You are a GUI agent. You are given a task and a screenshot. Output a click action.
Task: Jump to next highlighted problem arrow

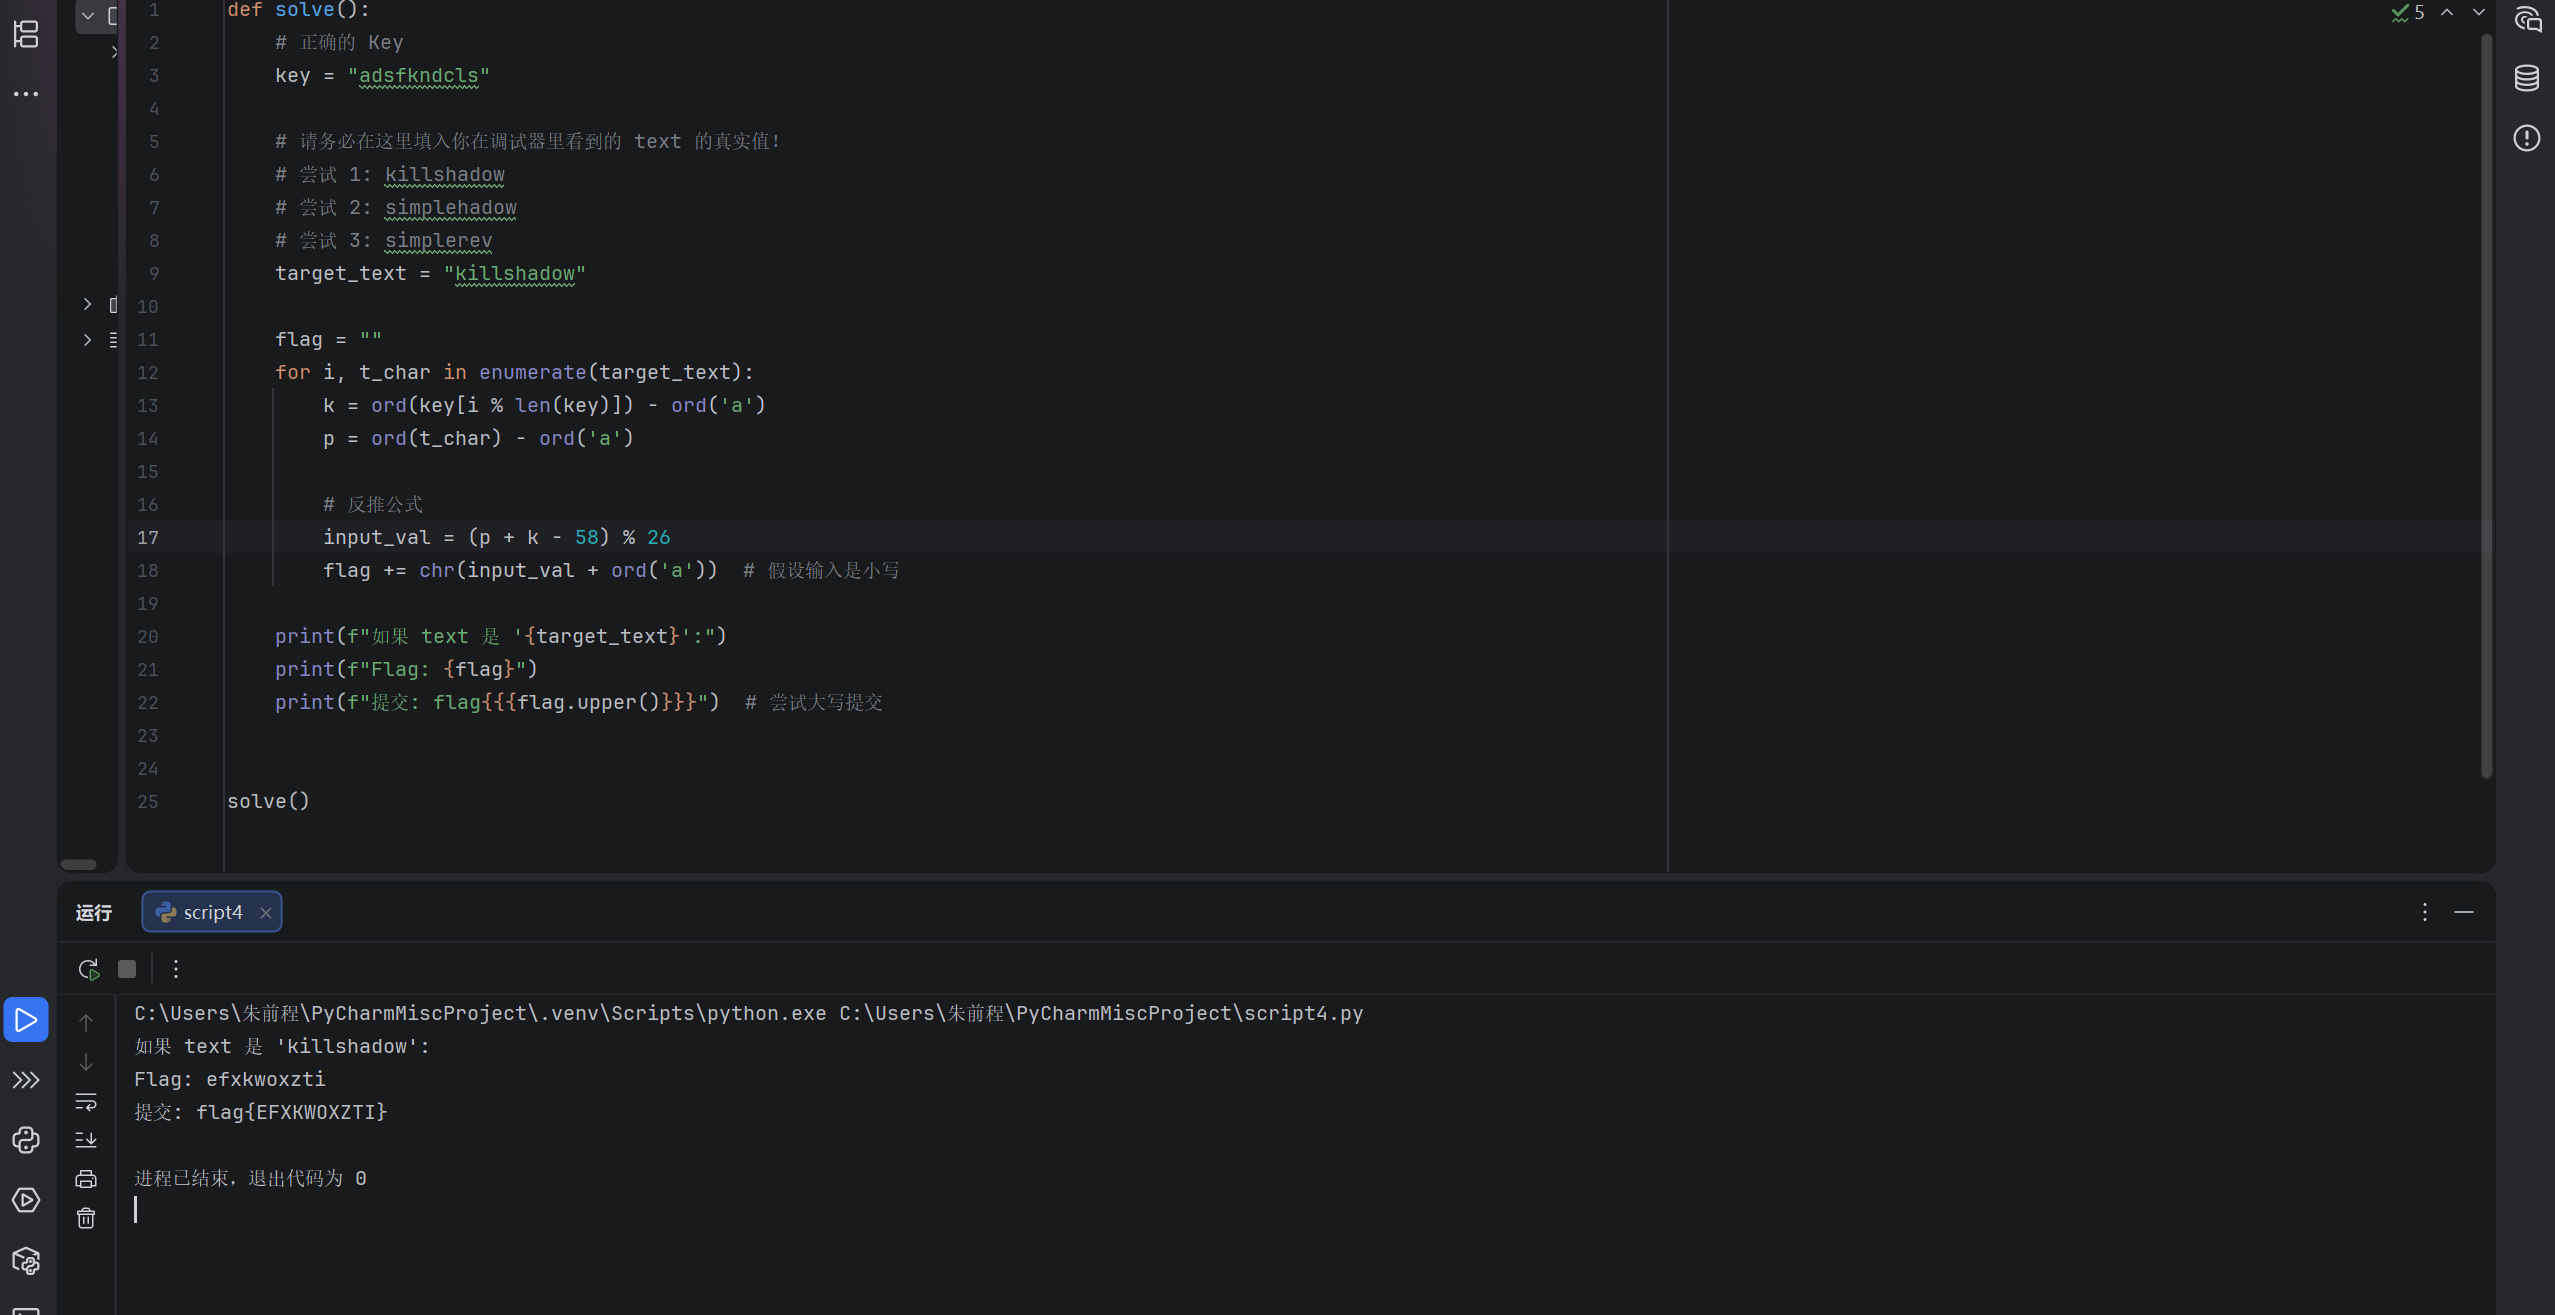[2478, 12]
